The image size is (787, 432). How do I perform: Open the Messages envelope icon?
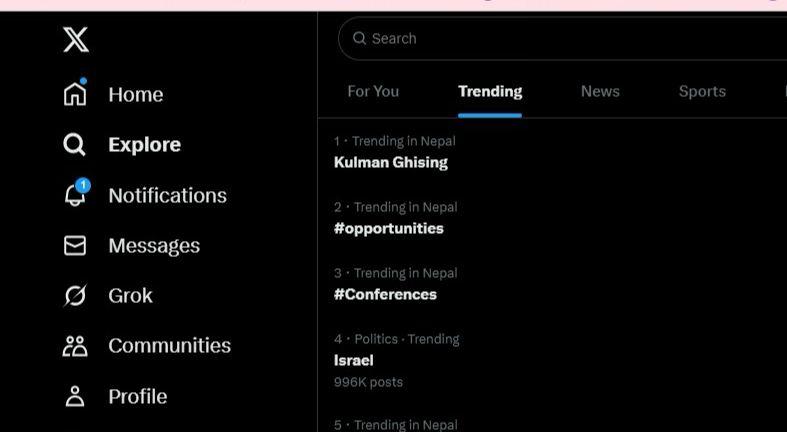(75, 245)
